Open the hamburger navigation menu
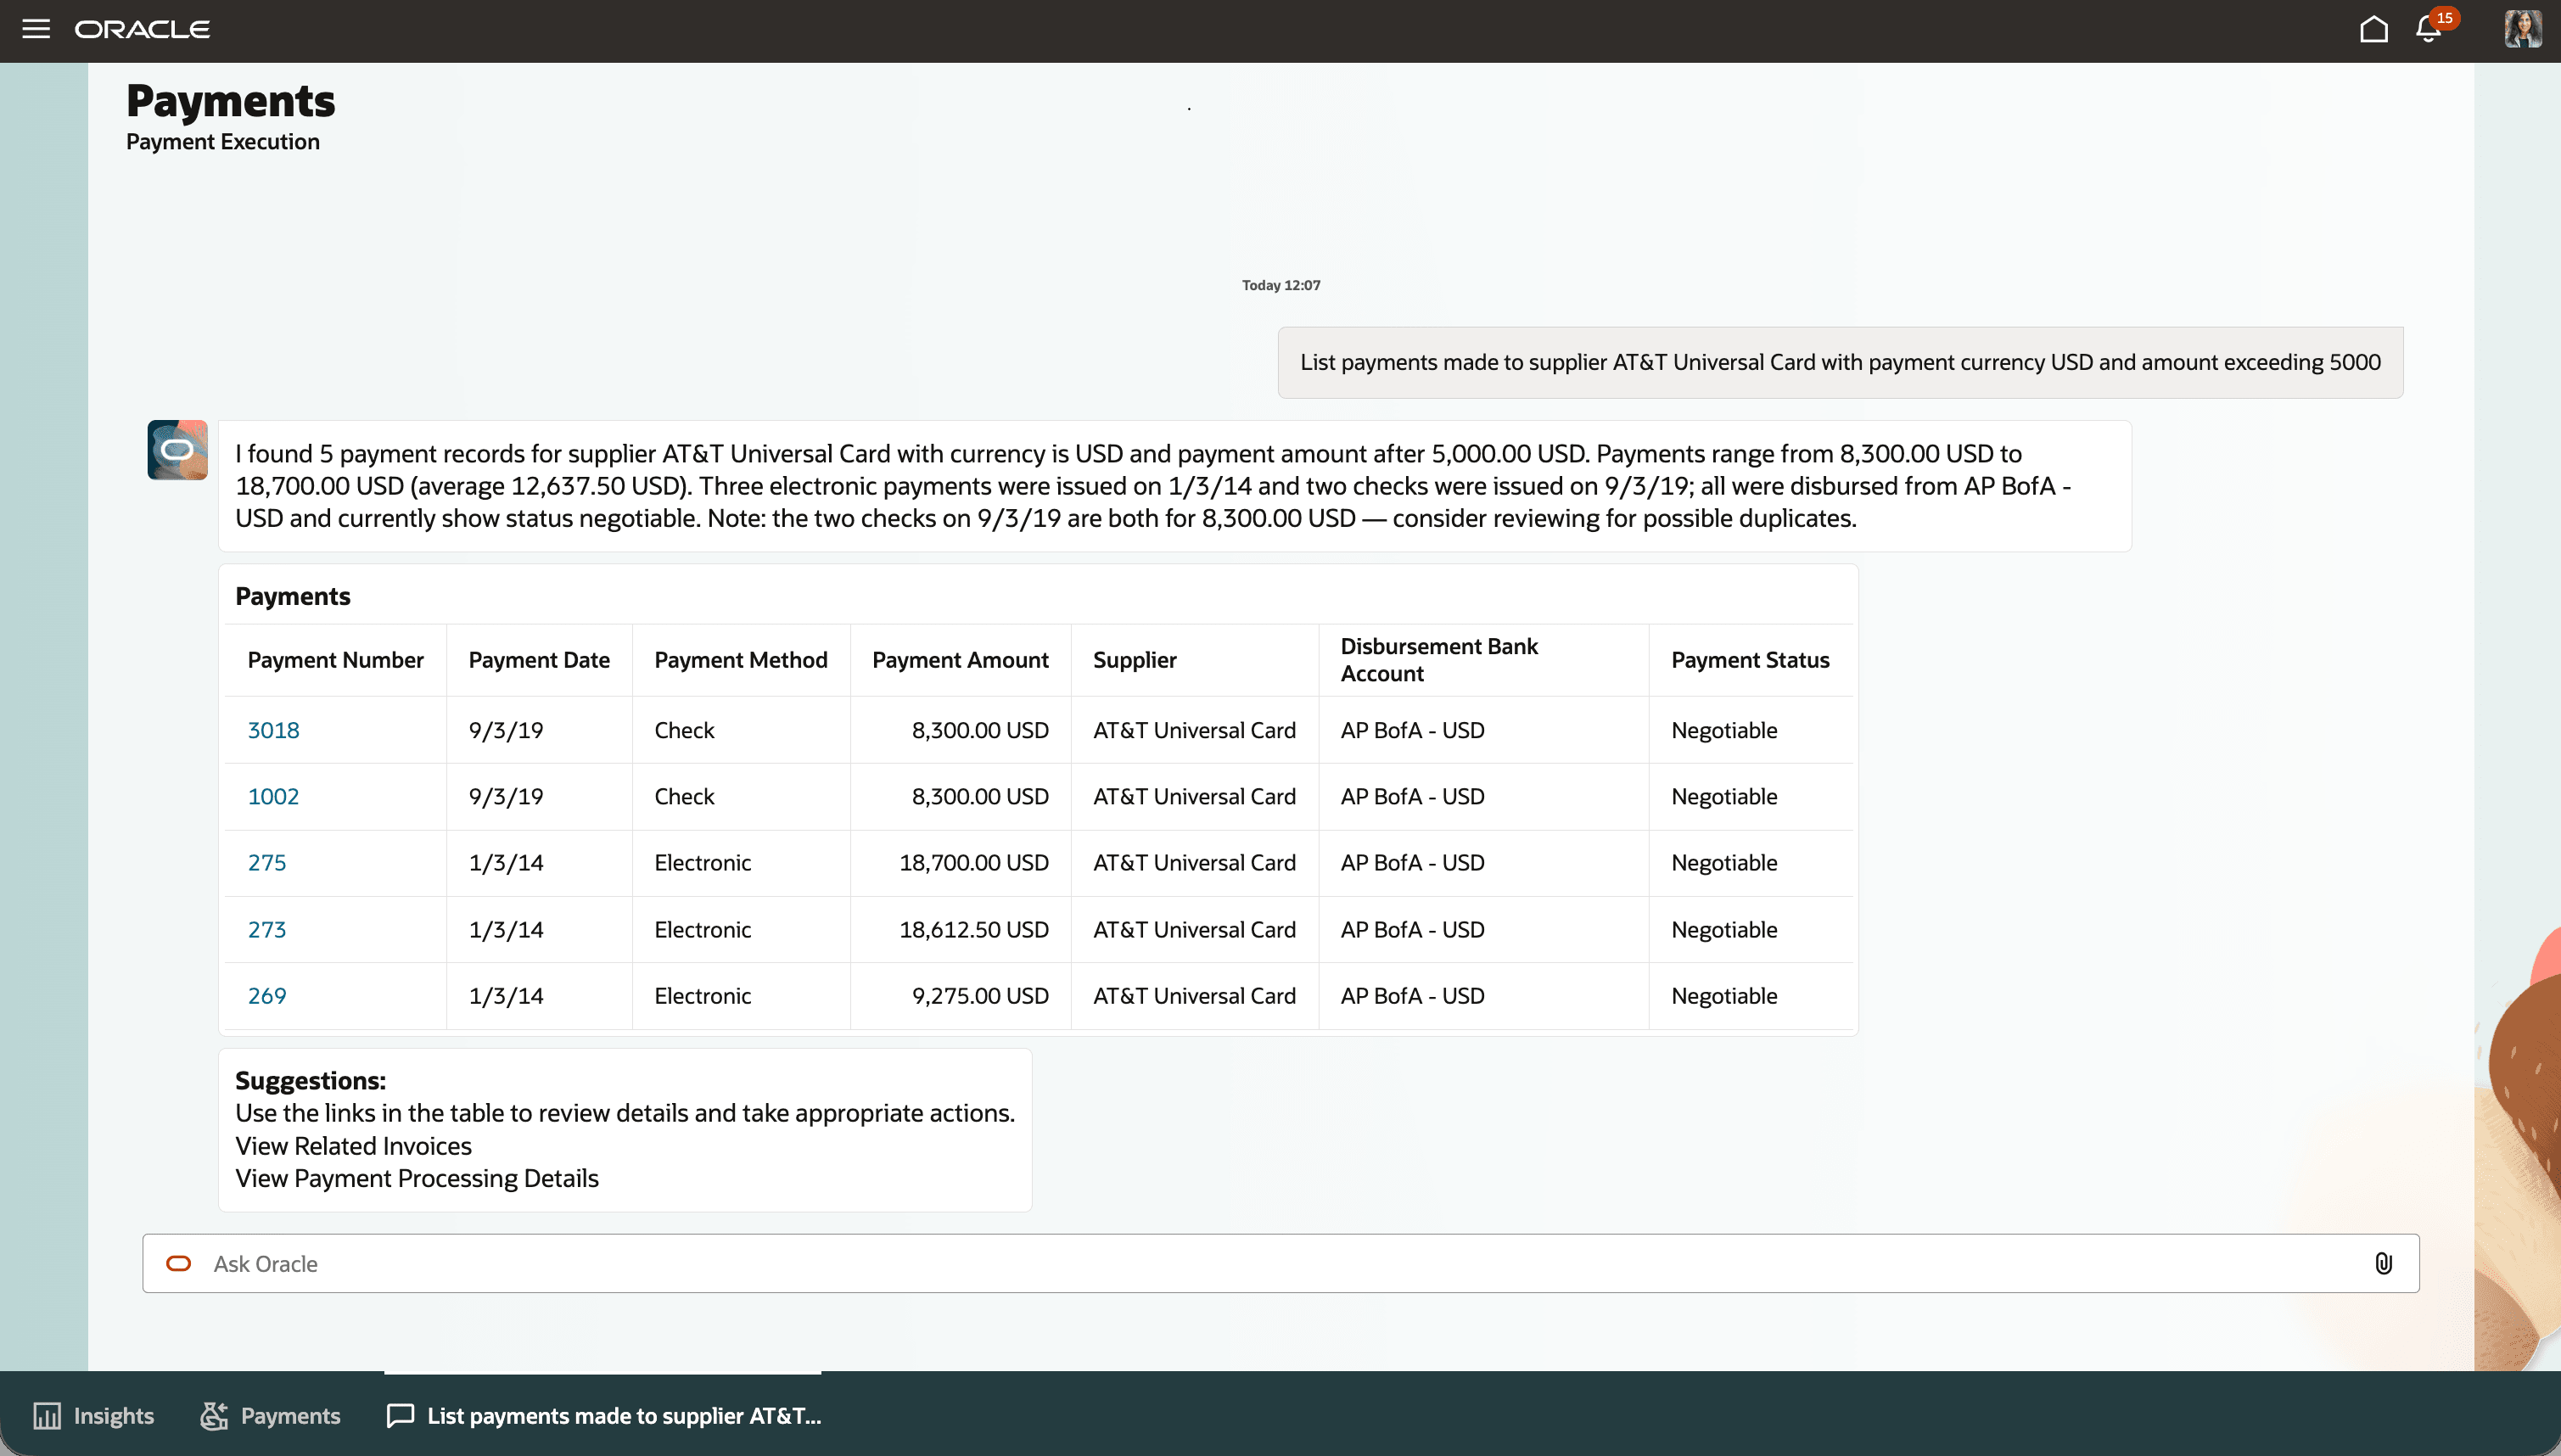Viewport: 2561px width, 1456px height. (36, 29)
